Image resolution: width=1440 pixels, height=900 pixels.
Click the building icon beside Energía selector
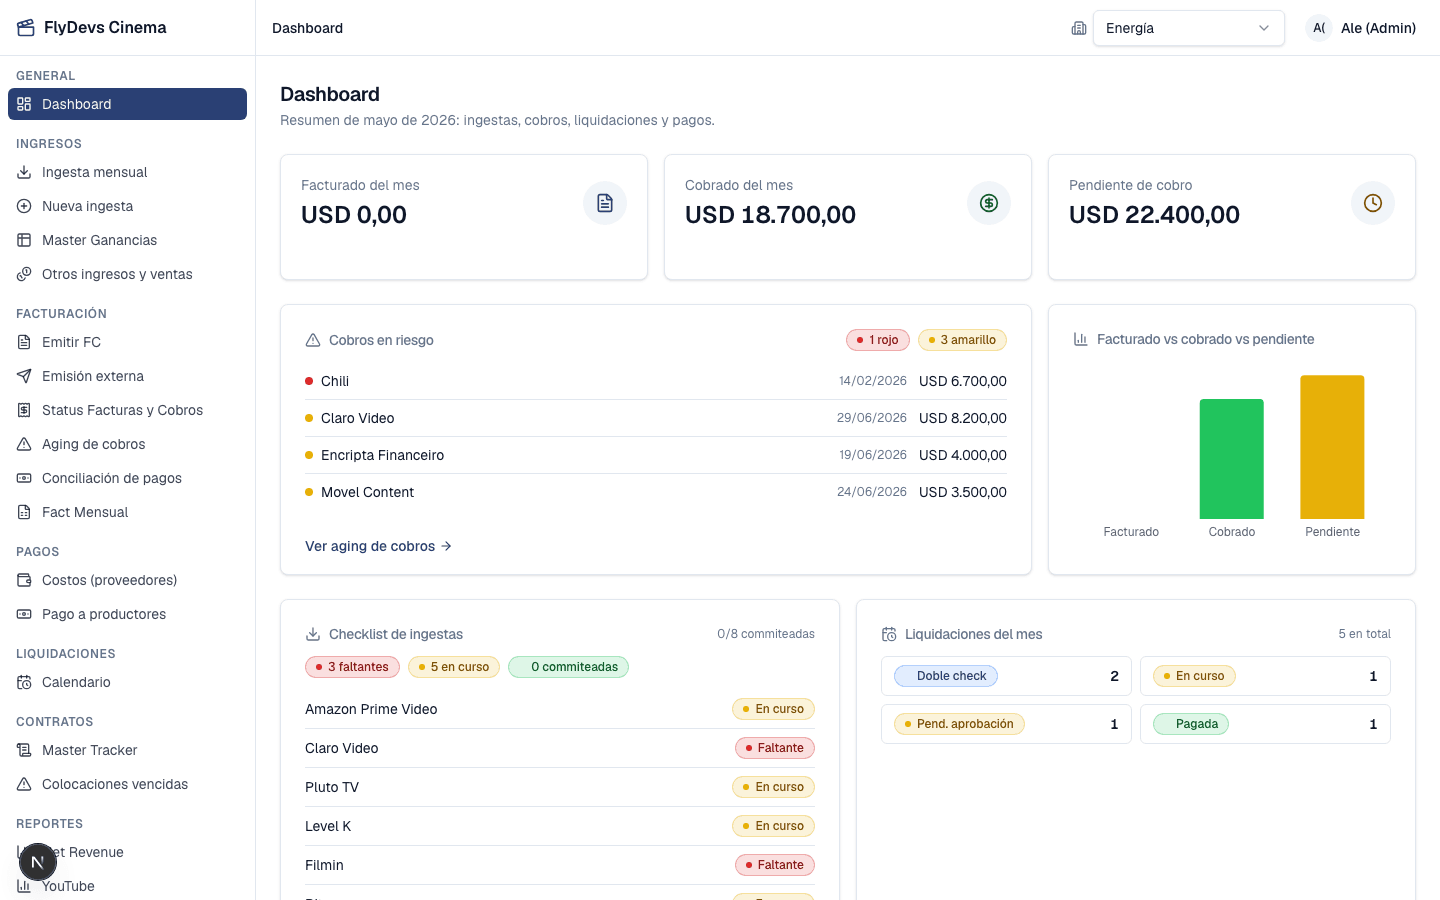(1079, 28)
